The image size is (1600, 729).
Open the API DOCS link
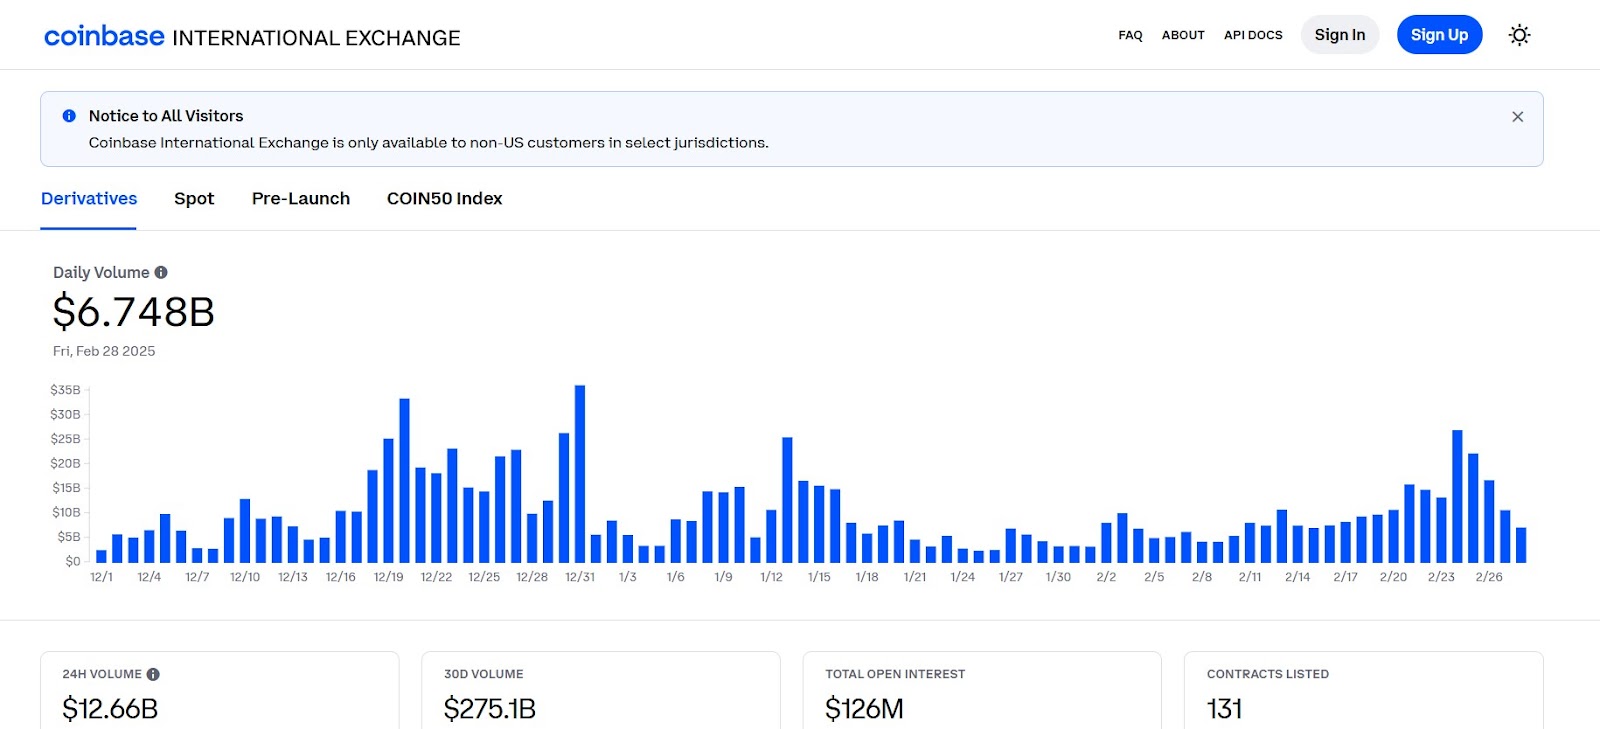(x=1253, y=35)
